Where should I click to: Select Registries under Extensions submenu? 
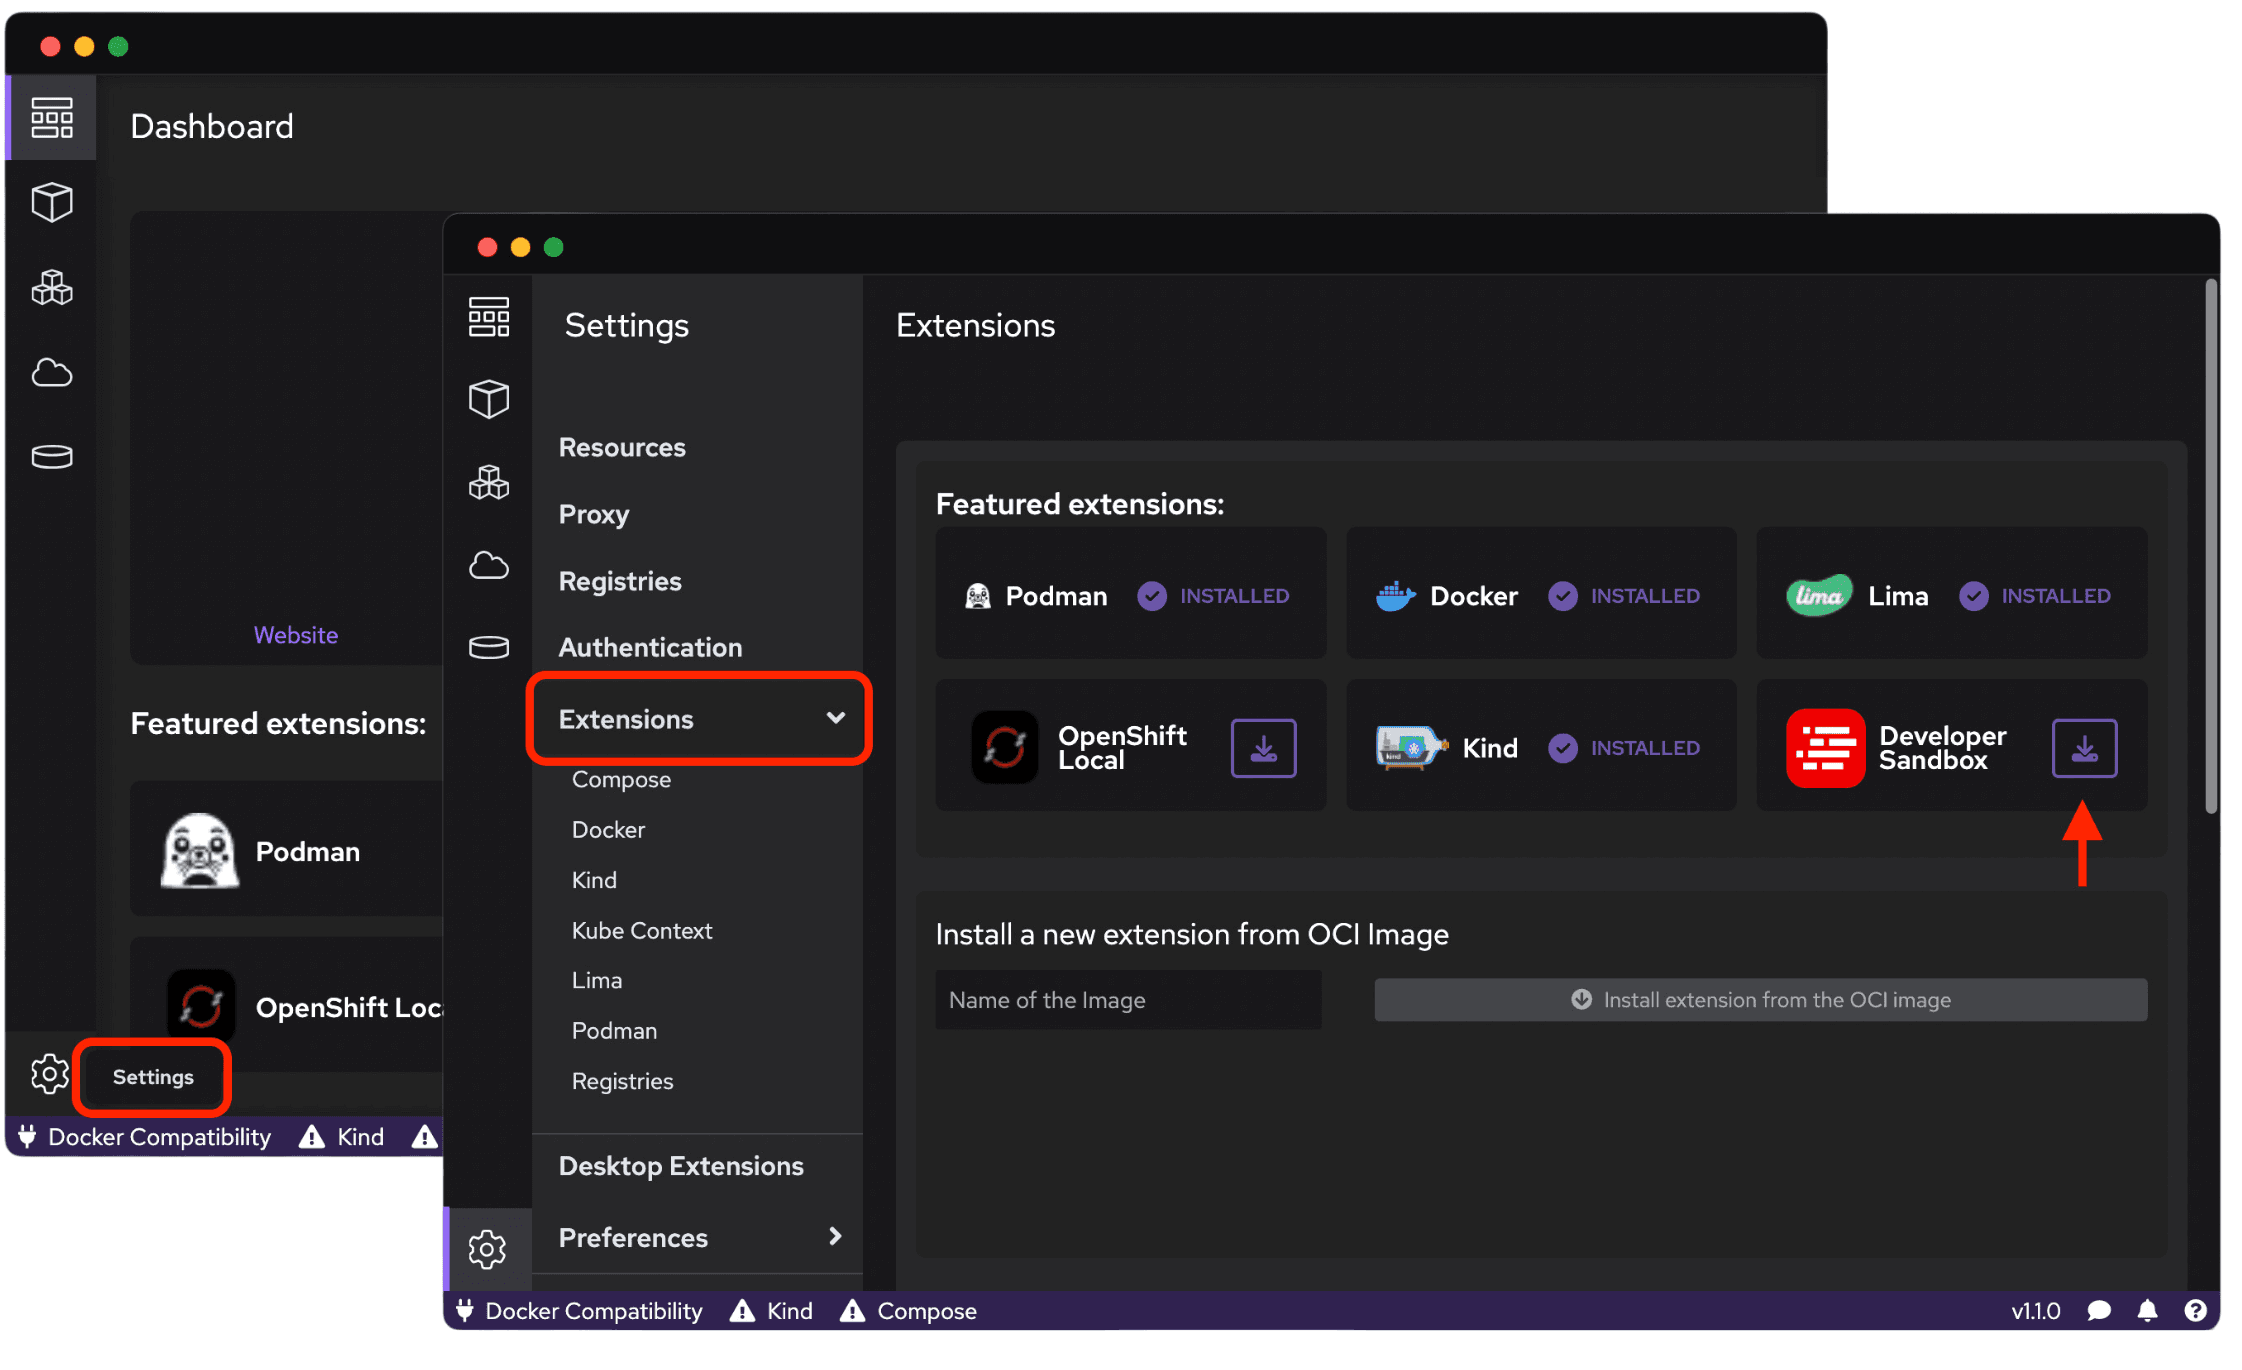pyautogui.click(x=622, y=1081)
